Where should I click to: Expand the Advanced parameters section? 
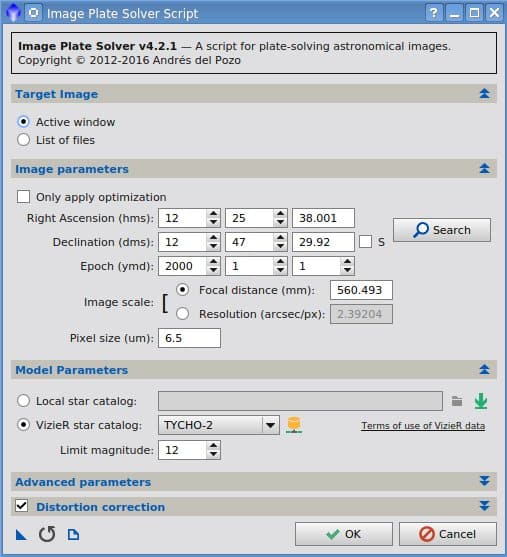pos(485,481)
